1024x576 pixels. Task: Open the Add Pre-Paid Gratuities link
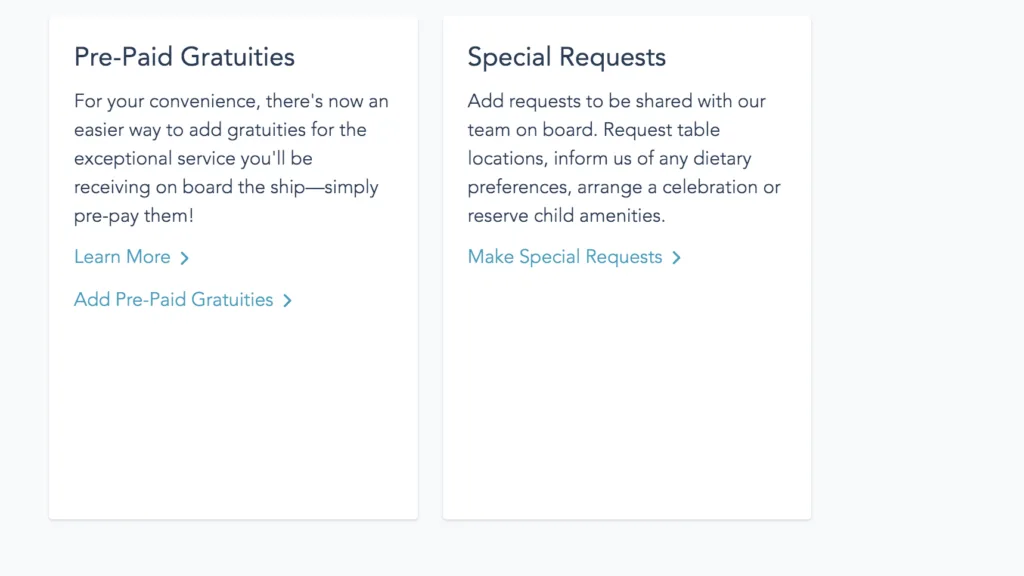[173, 300]
